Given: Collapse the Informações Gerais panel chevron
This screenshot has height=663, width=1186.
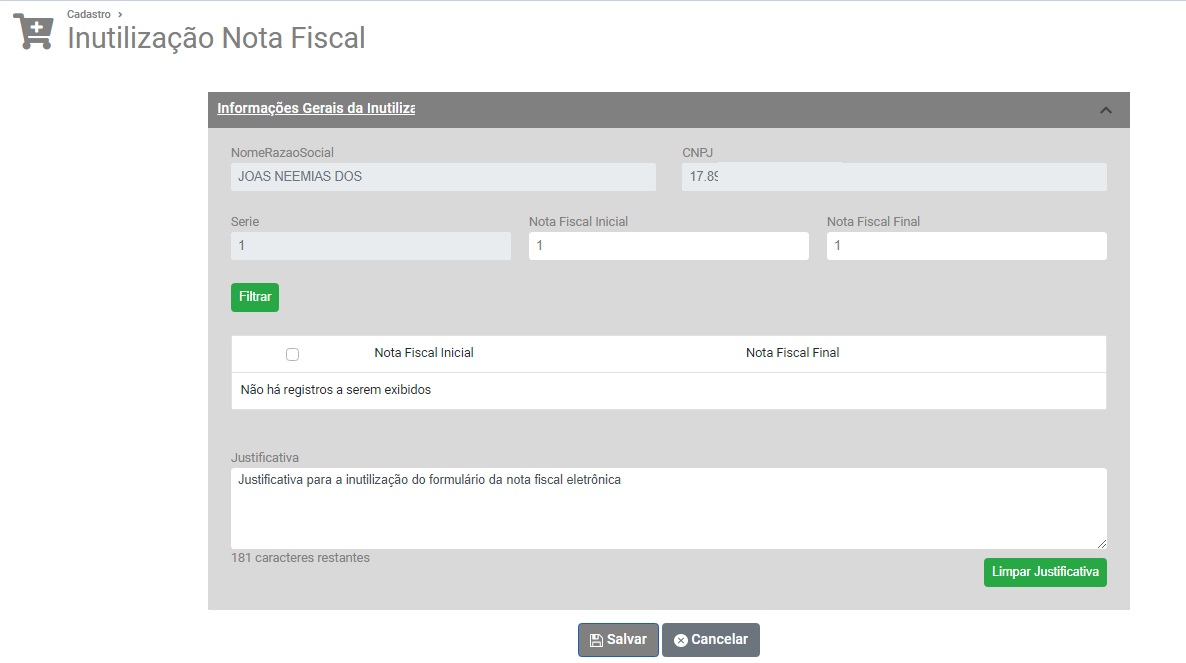Looking at the screenshot, I should click(1106, 110).
